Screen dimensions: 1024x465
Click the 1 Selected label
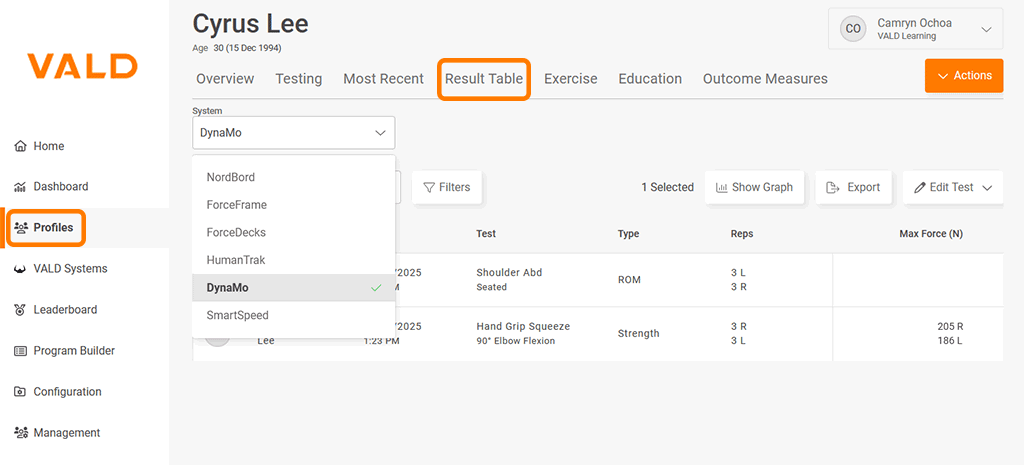coord(667,187)
